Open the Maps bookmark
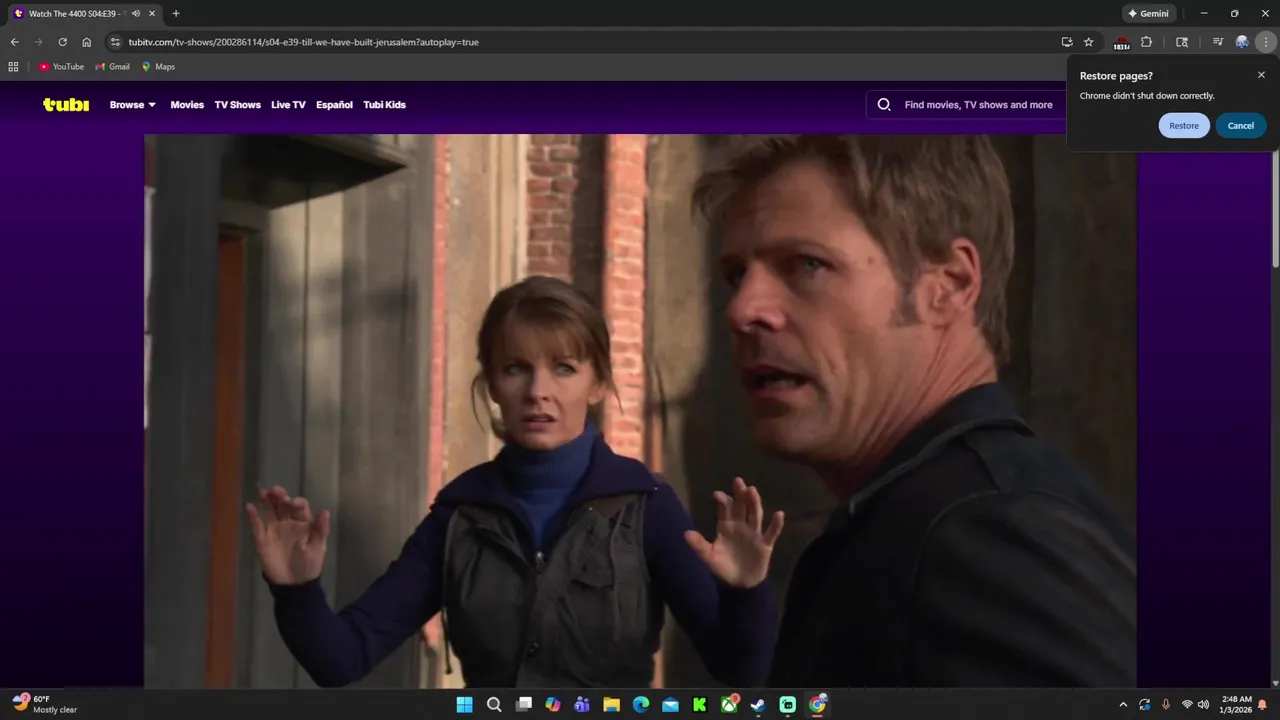The height and width of the screenshot is (720, 1280). pyautogui.click(x=158, y=66)
